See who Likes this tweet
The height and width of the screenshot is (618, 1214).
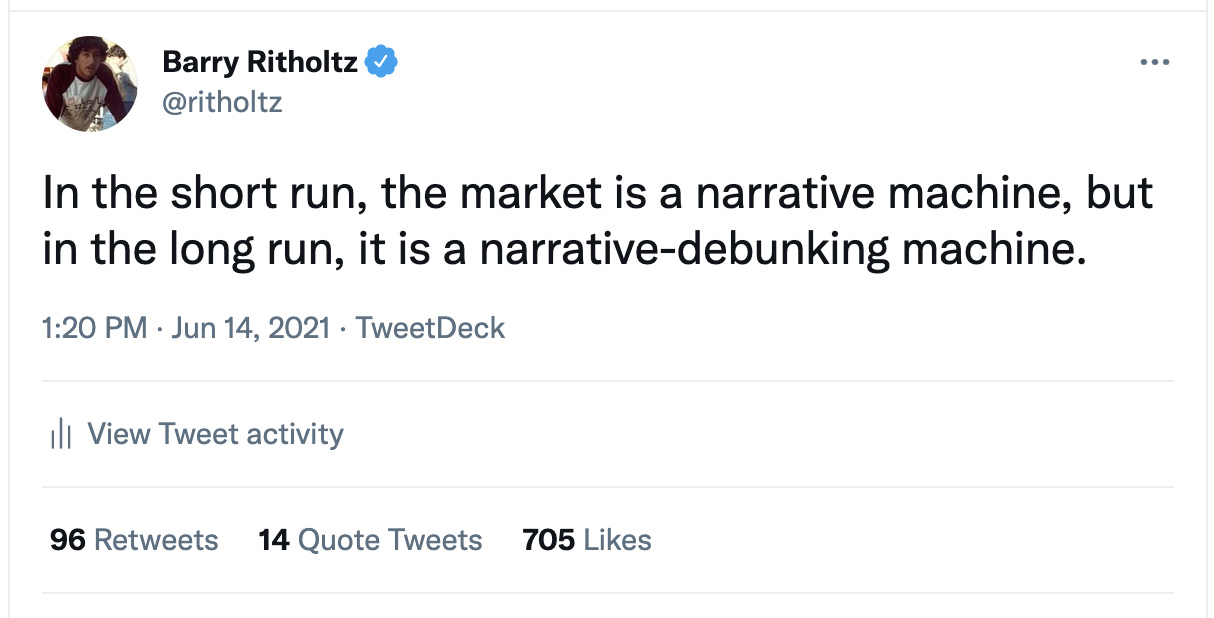(617, 540)
